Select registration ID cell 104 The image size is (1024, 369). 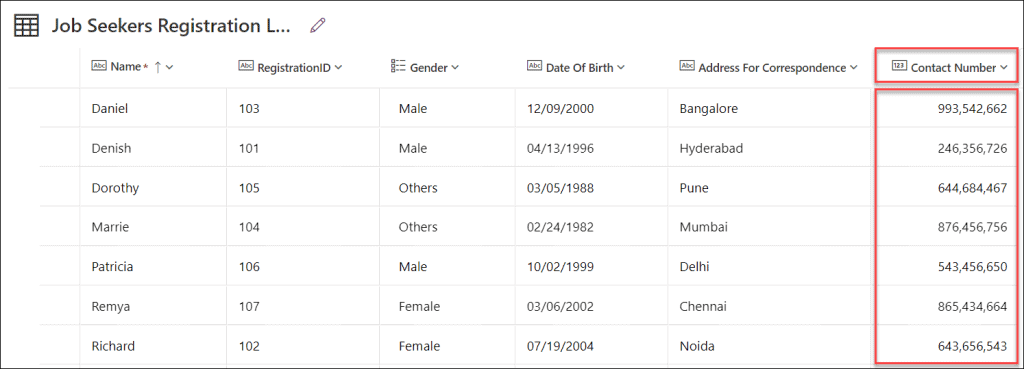click(x=249, y=227)
